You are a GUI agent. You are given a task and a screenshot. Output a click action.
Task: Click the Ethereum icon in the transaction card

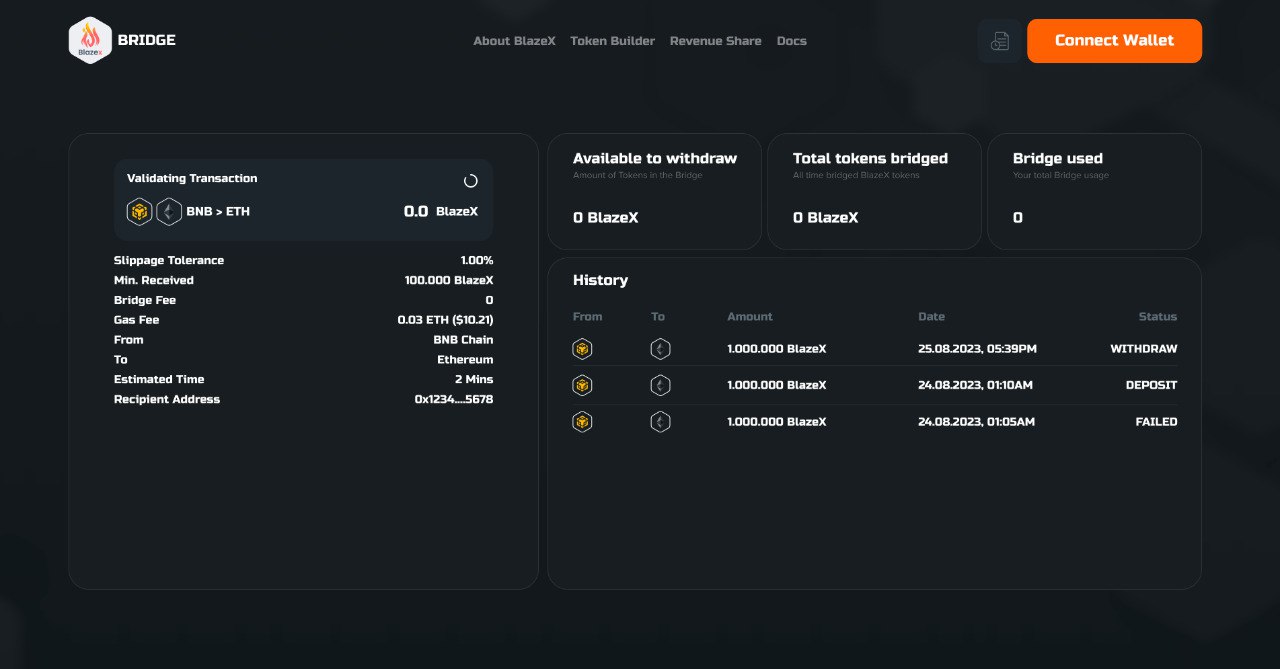(168, 212)
